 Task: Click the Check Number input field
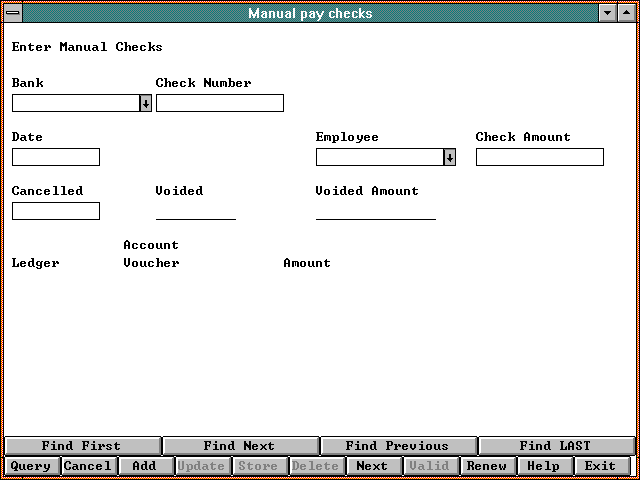coord(220,103)
